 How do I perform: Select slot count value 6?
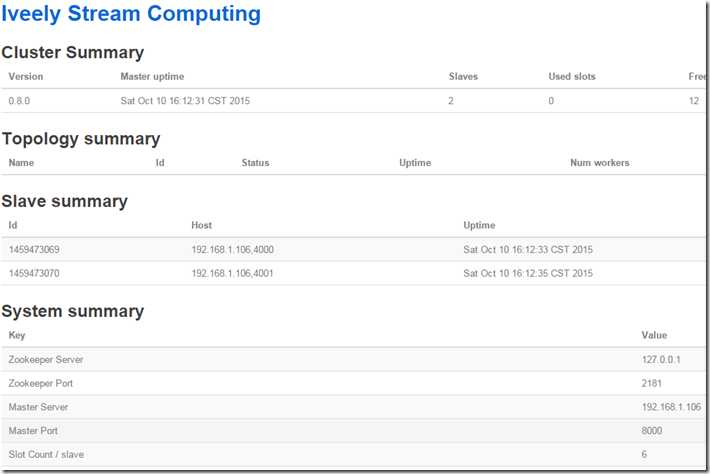coord(644,454)
